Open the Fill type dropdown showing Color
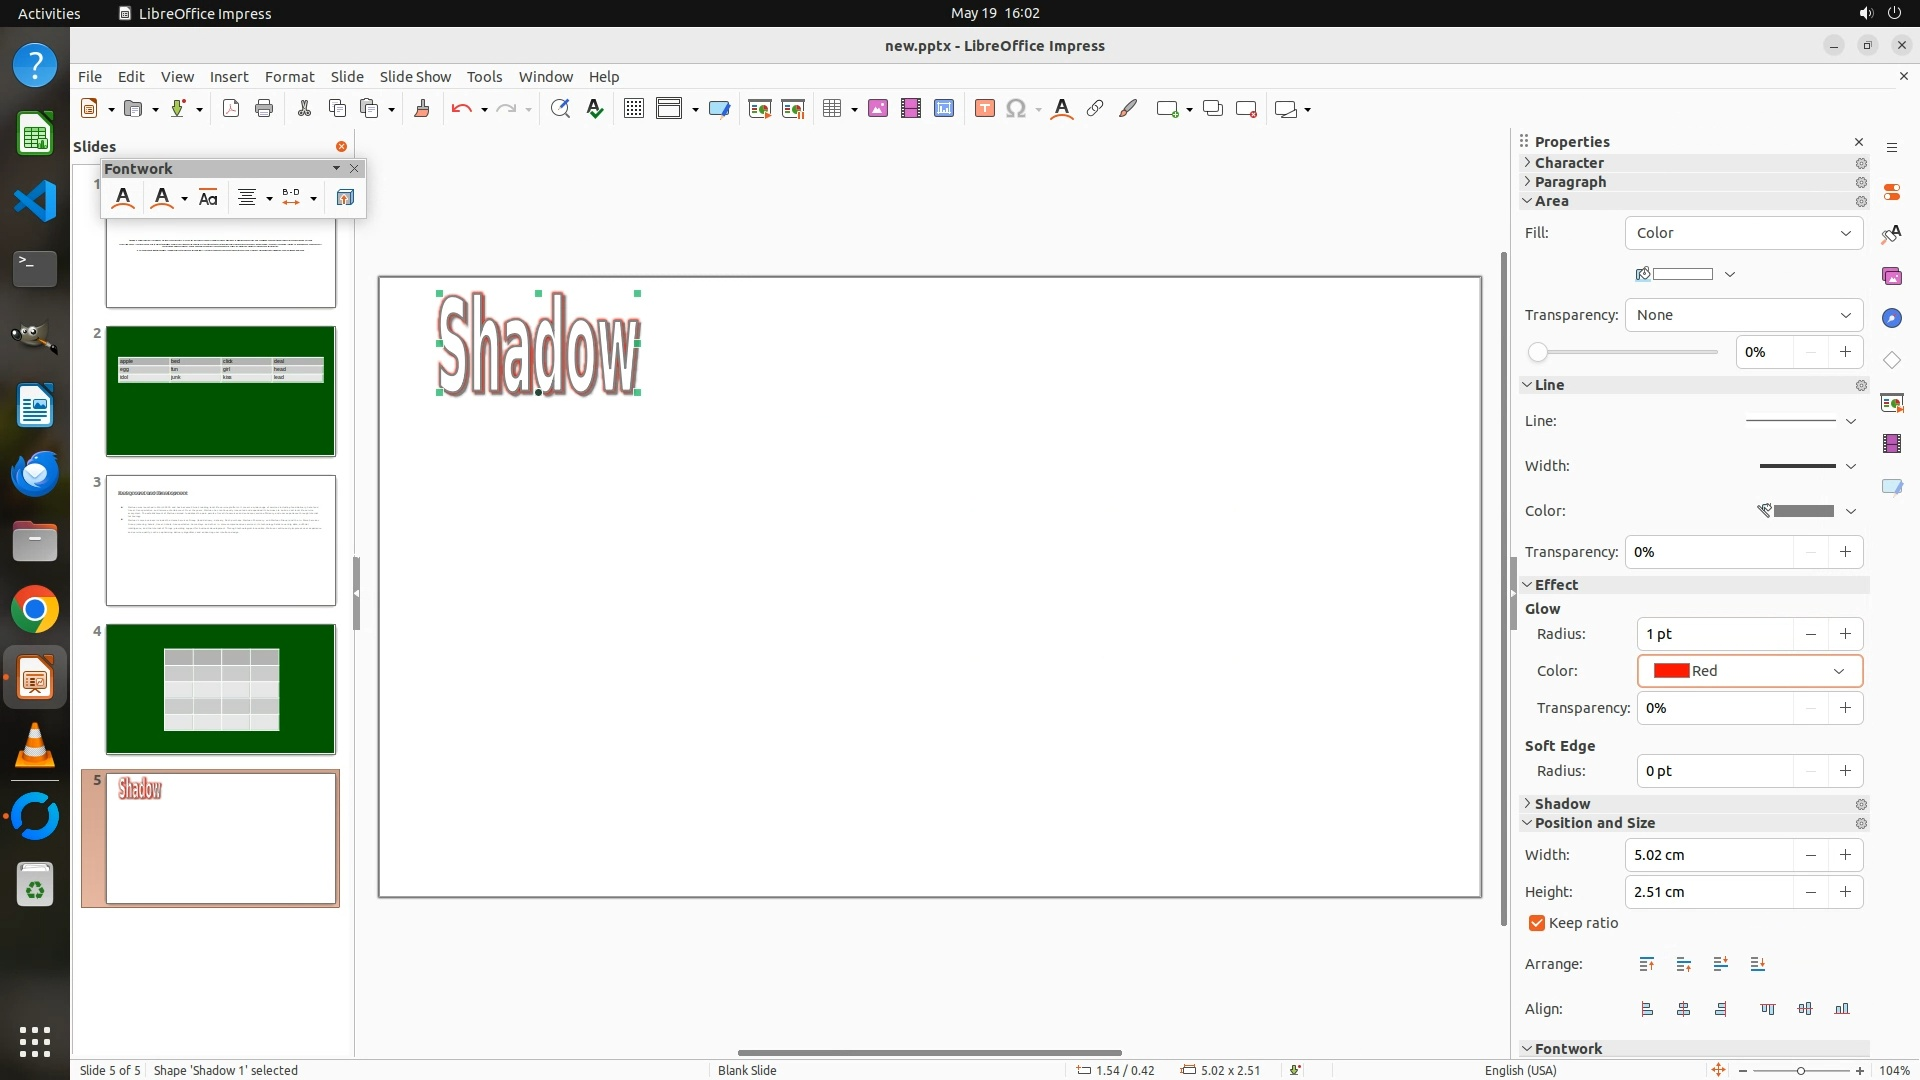 tap(1743, 233)
